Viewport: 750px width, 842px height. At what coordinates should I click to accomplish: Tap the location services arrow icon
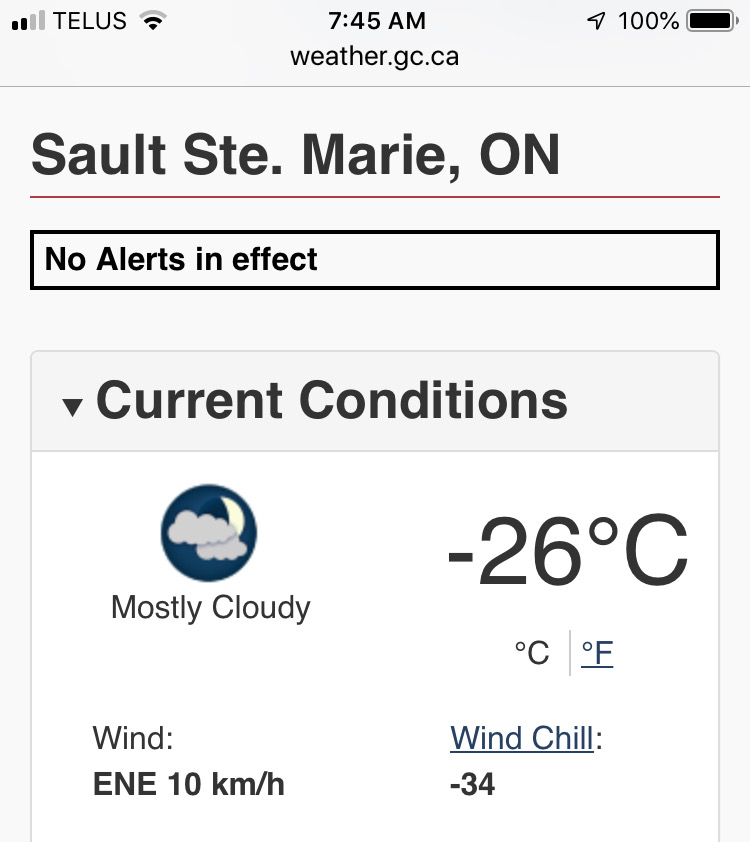(596, 21)
